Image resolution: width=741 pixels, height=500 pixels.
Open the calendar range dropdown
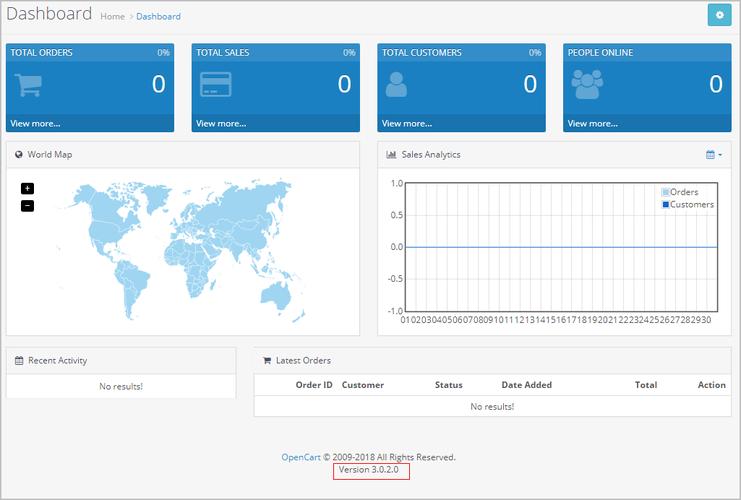pos(713,155)
